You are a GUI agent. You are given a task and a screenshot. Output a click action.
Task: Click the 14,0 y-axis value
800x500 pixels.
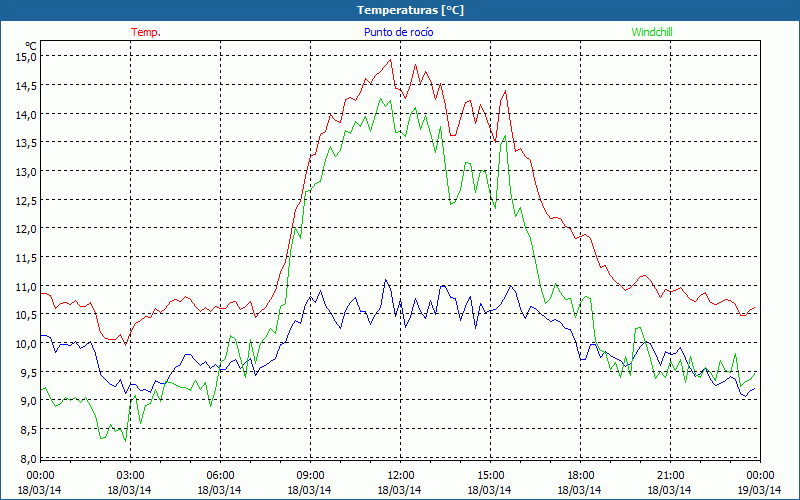tap(28, 114)
